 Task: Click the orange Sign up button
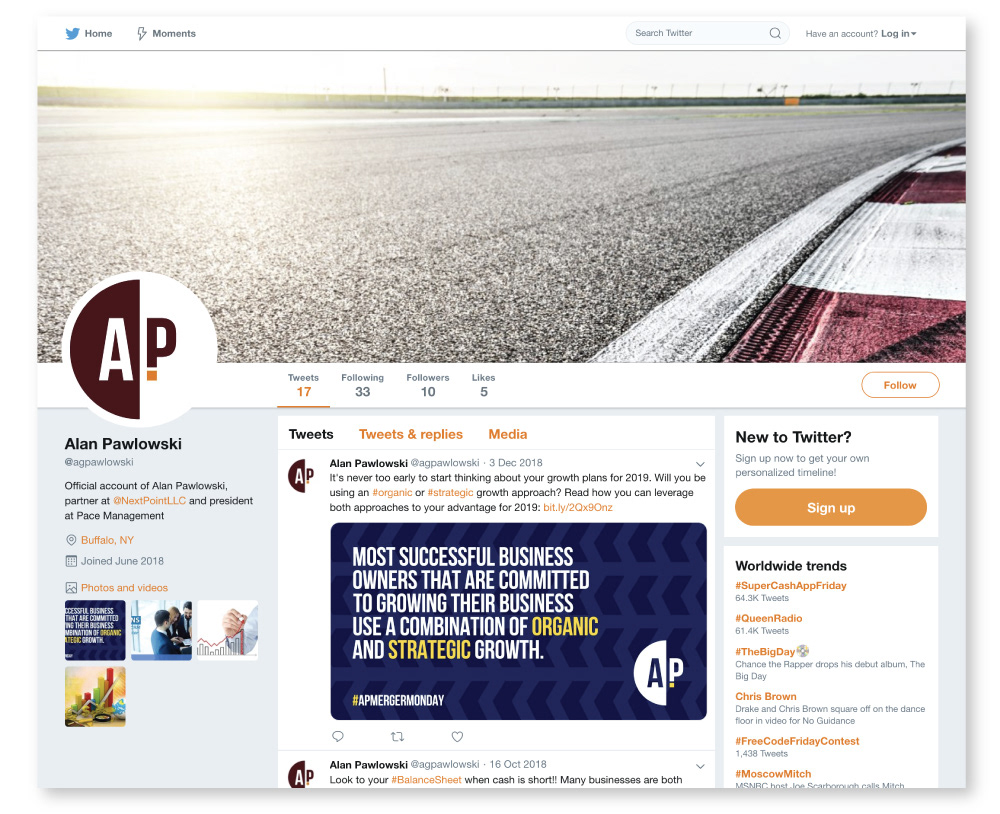tap(830, 508)
